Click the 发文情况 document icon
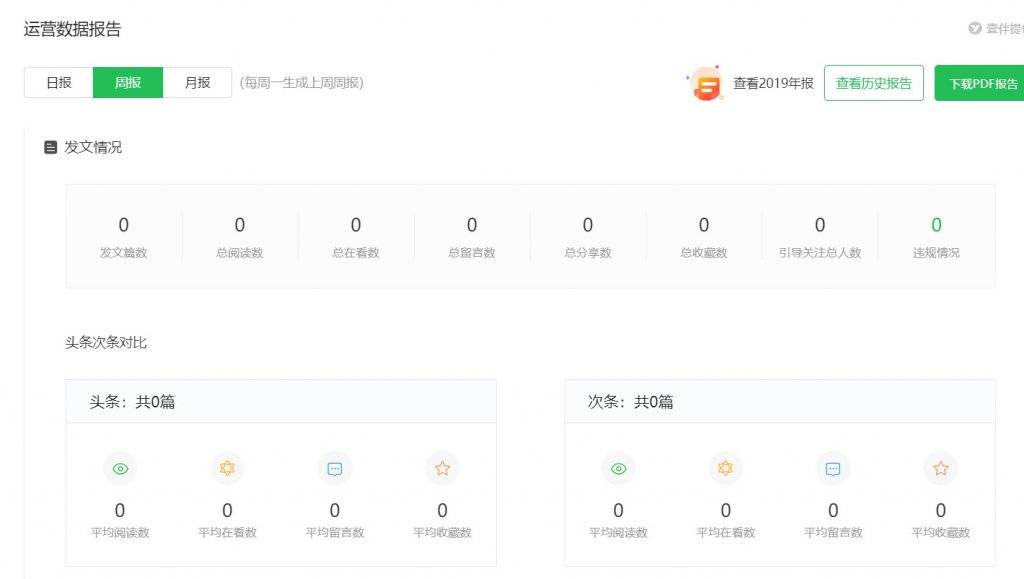The height and width of the screenshot is (579, 1024). [51, 148]
